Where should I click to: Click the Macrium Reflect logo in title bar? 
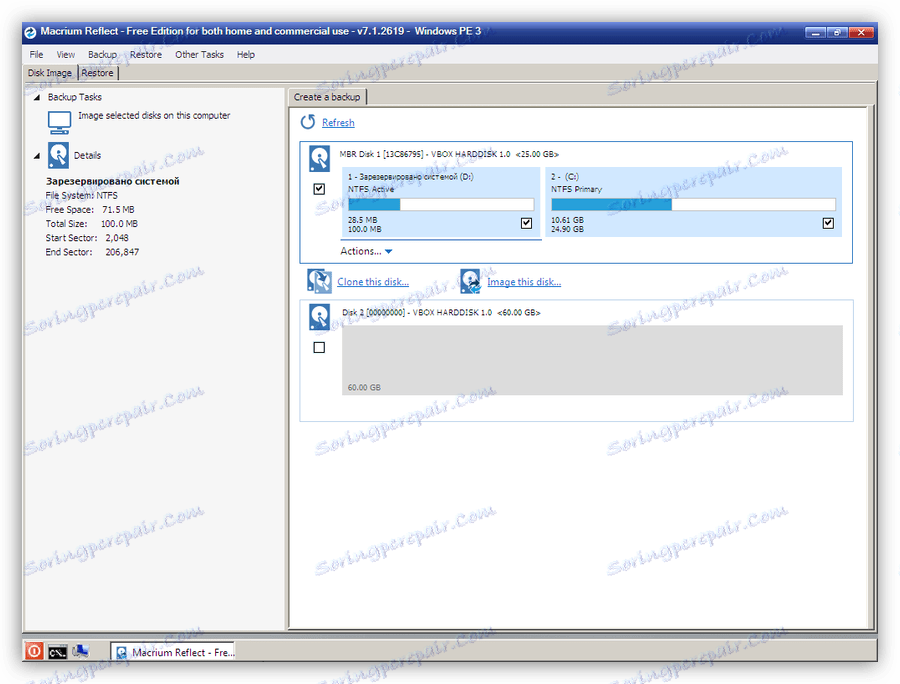pos(30,32)
